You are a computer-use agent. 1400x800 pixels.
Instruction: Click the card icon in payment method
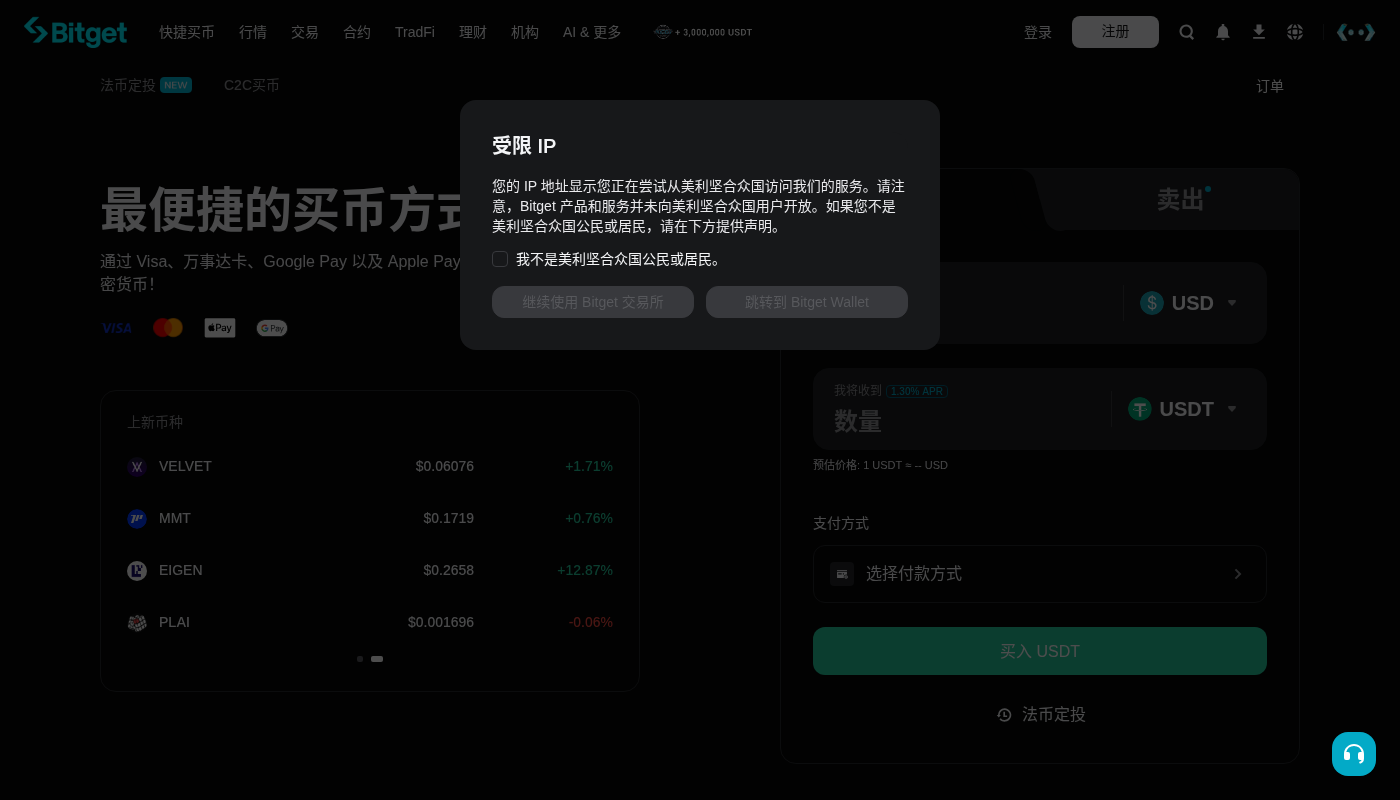(x=842, y=574)
